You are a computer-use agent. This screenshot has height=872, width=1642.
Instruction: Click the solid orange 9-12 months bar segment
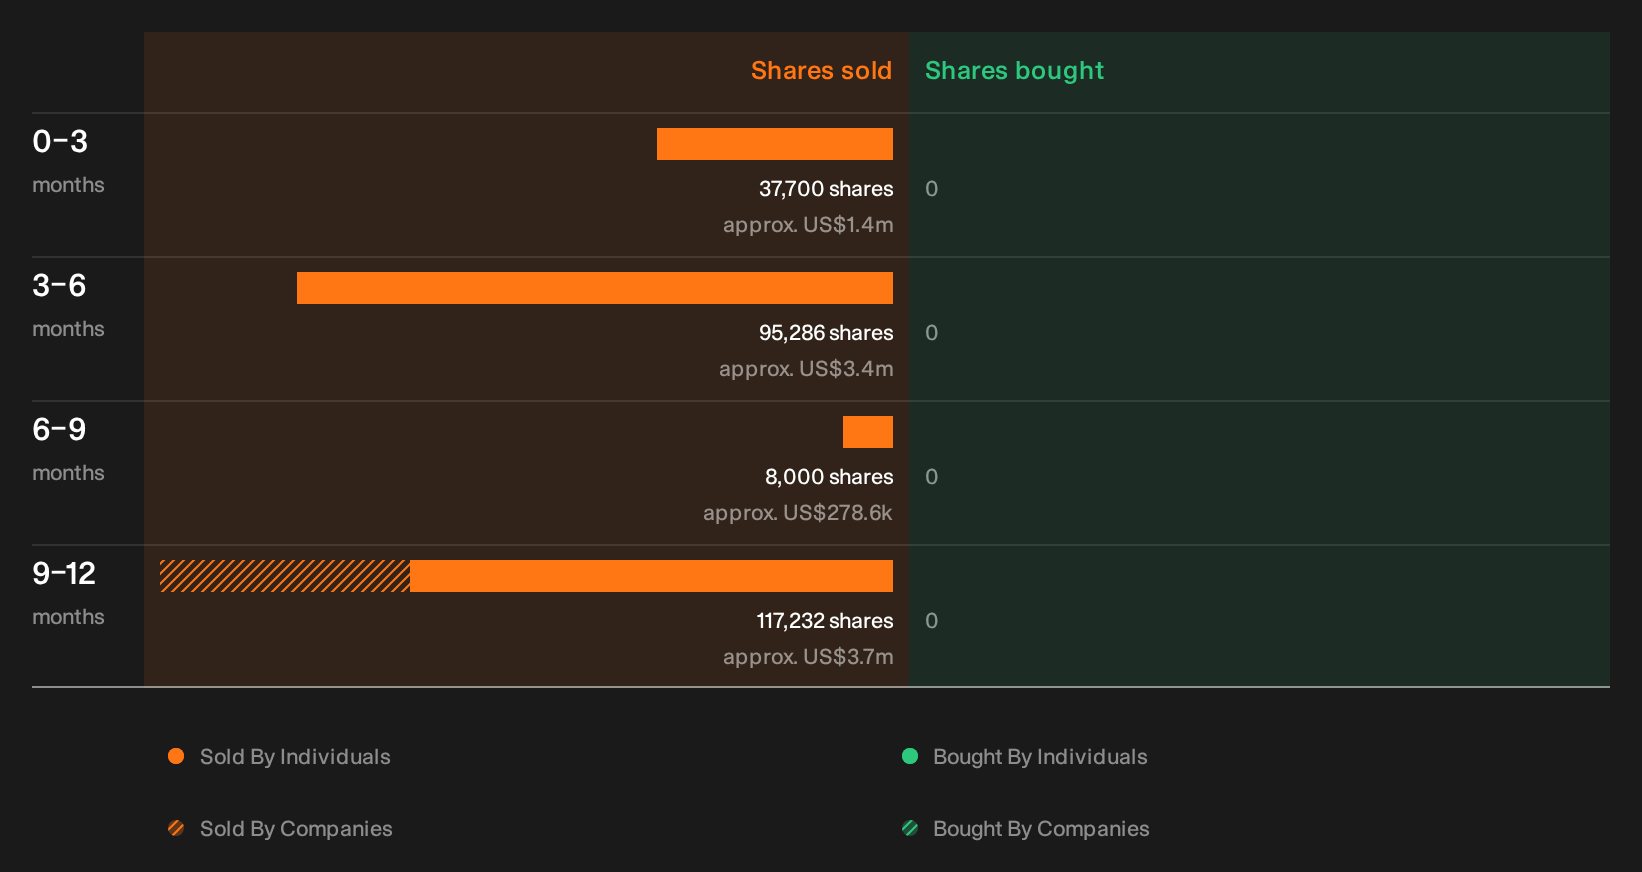click(651, 576)
